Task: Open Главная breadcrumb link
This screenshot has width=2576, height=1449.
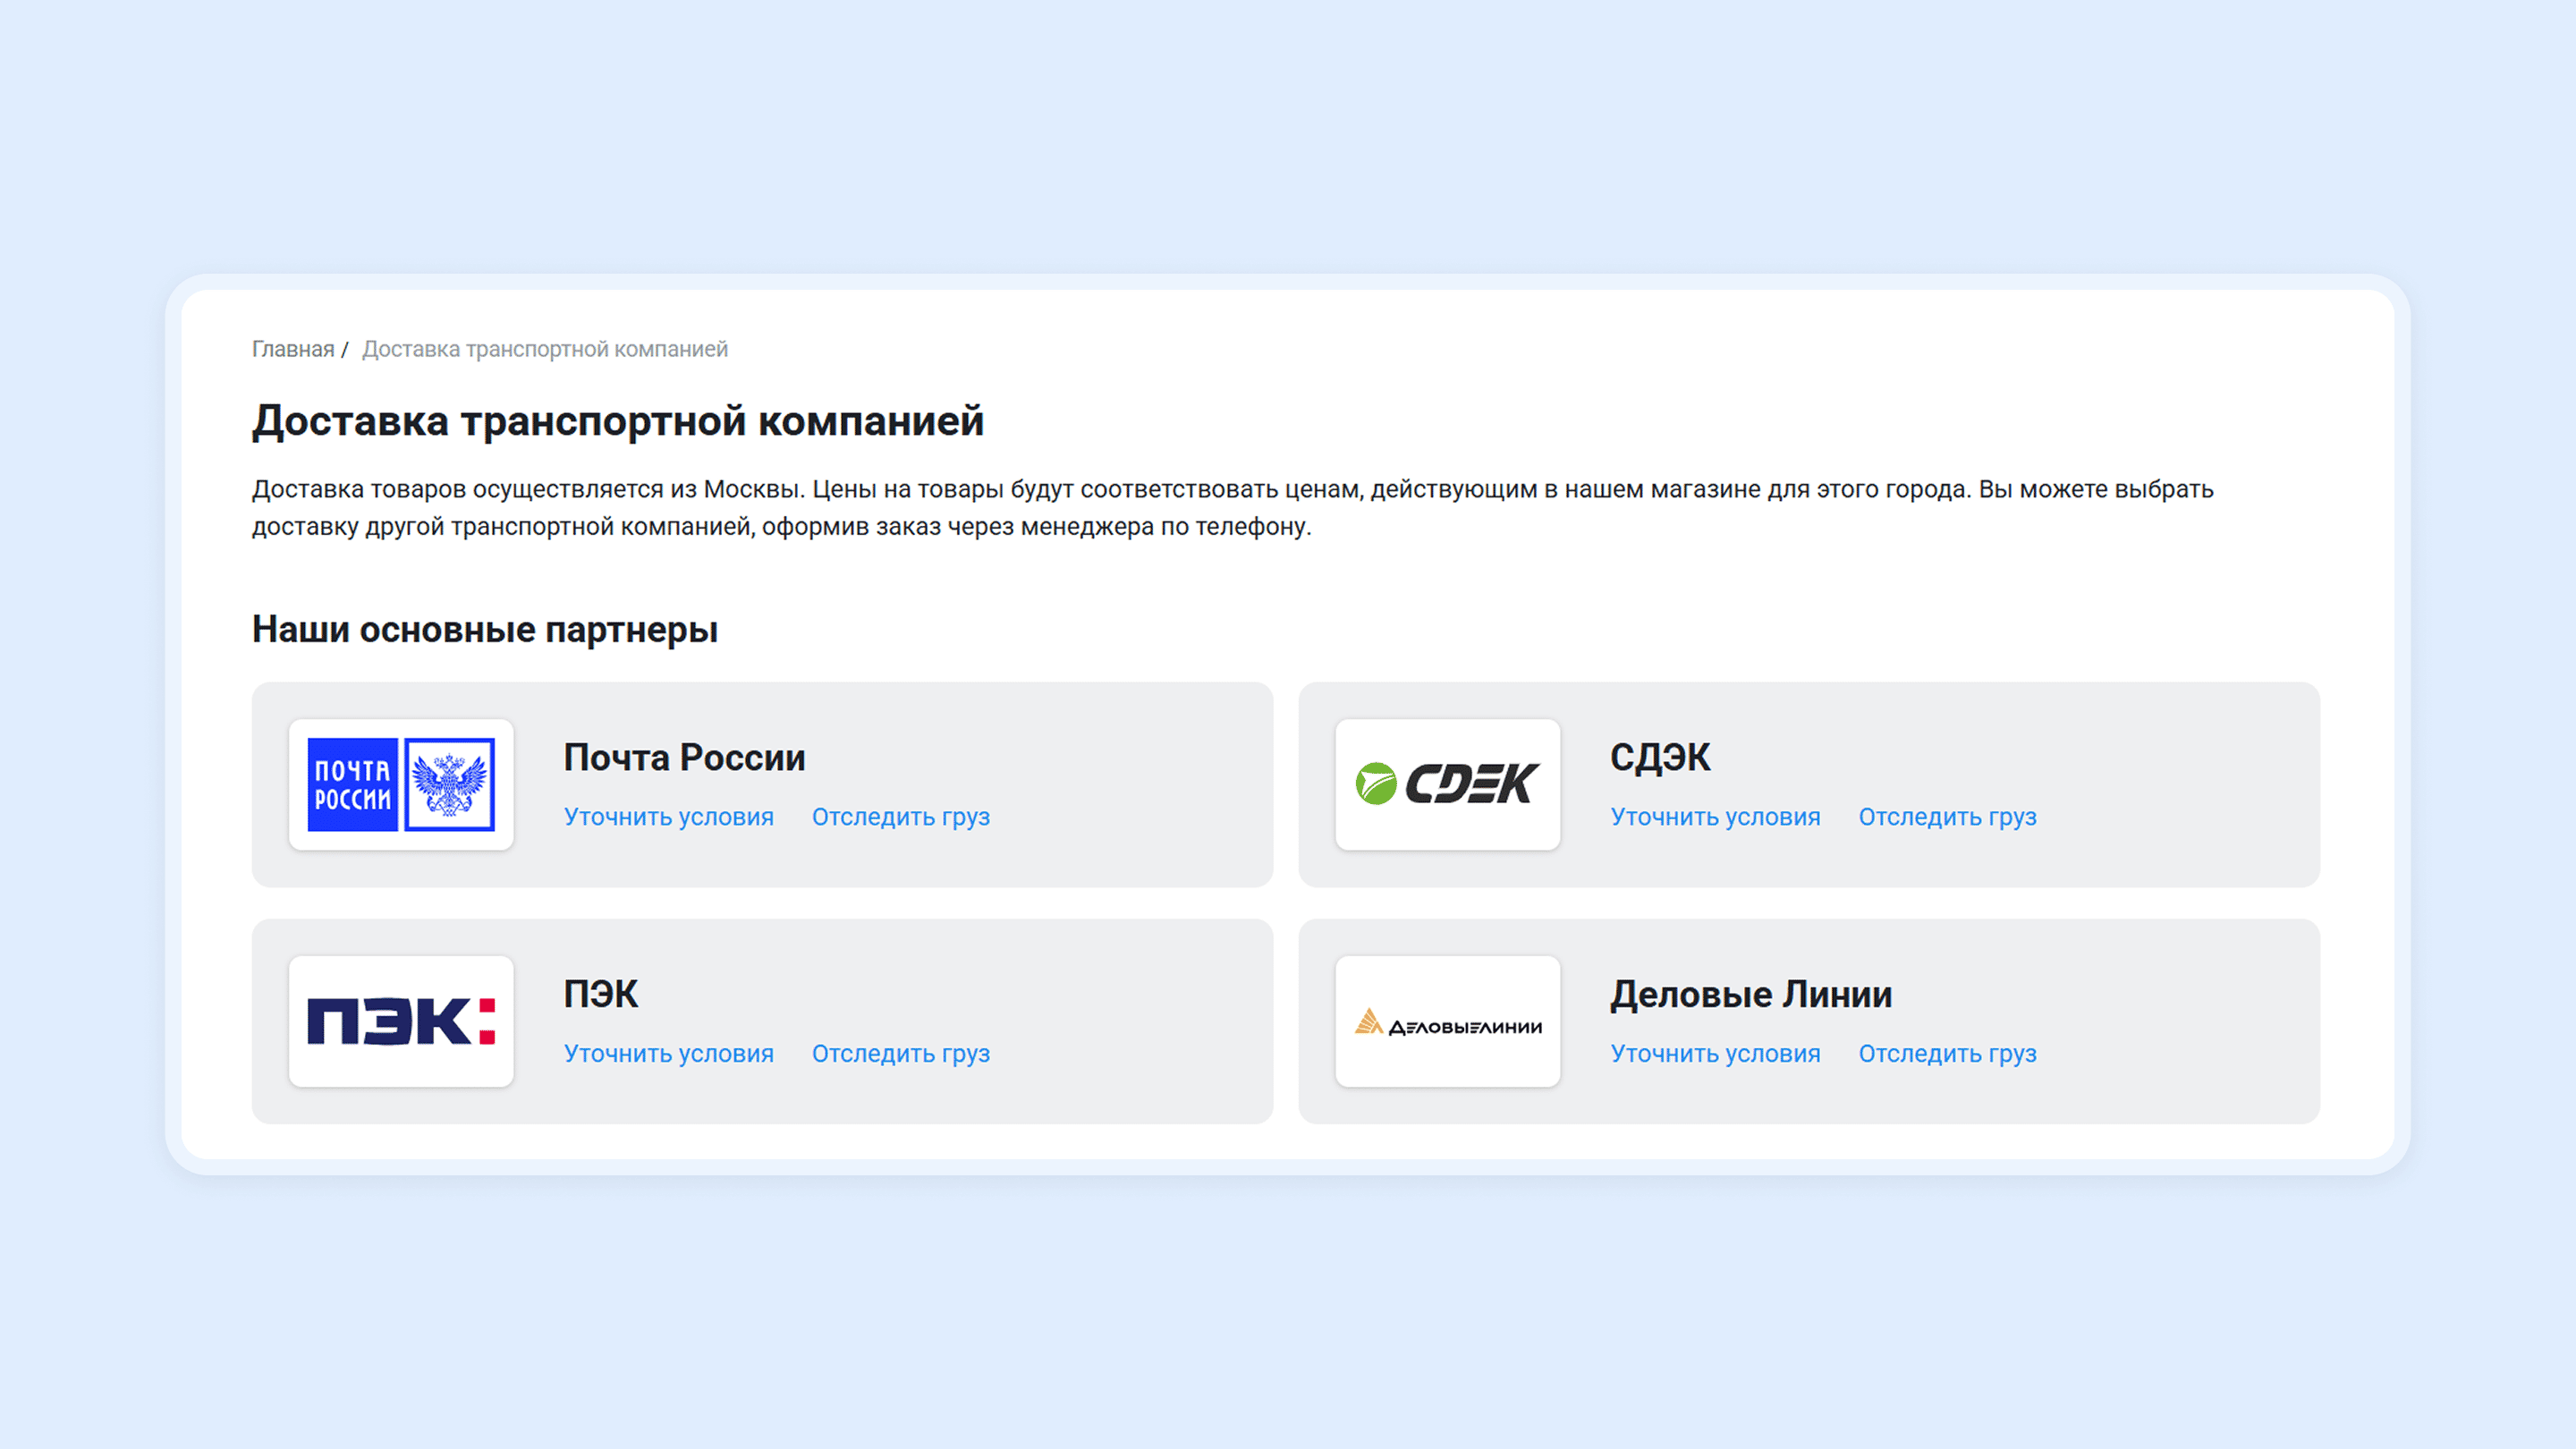Action: (292, 349)
